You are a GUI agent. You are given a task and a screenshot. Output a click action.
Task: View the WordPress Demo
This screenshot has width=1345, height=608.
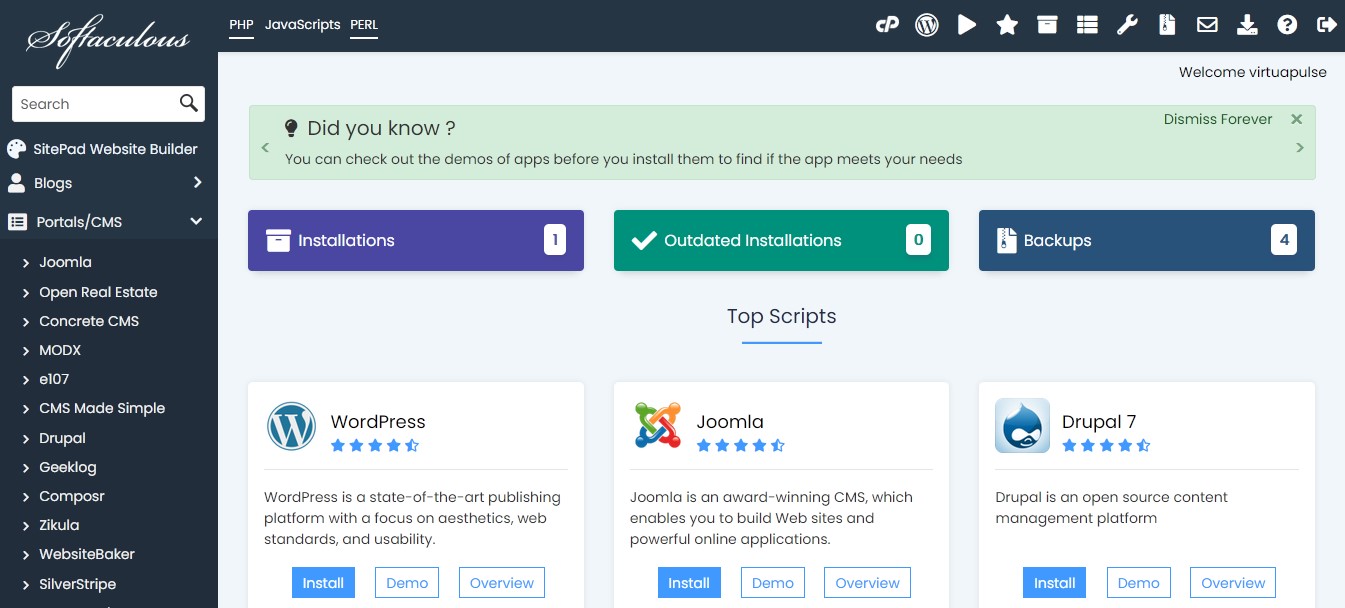407,583
